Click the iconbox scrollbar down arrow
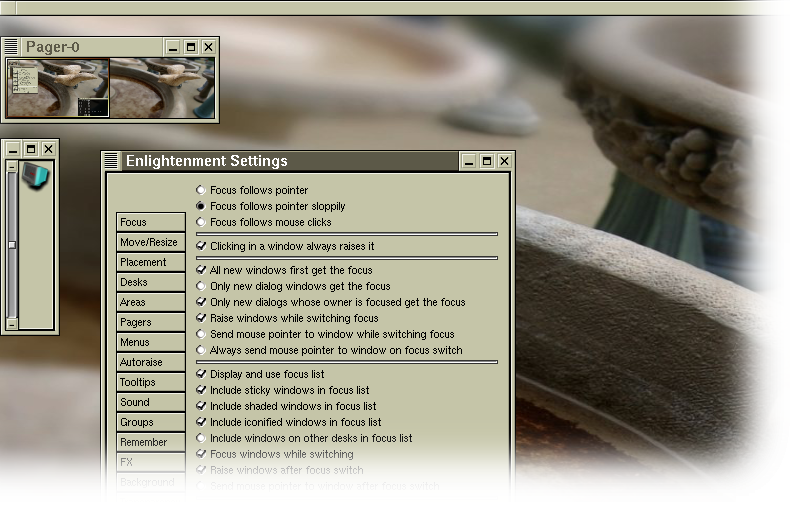800x525 pixels. point(12,324)
